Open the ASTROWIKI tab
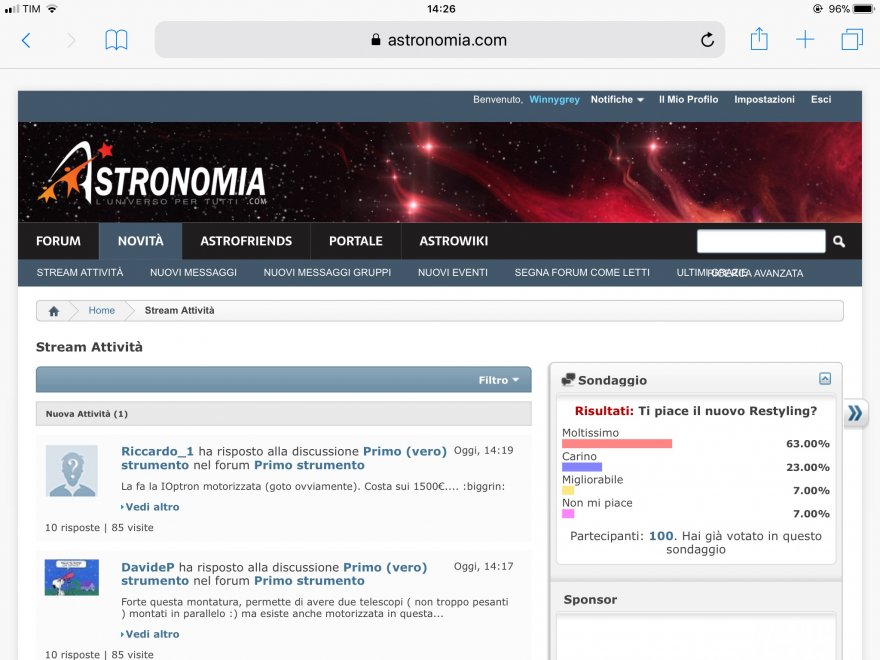Screen dimensions: 880x660 point(453,241)
